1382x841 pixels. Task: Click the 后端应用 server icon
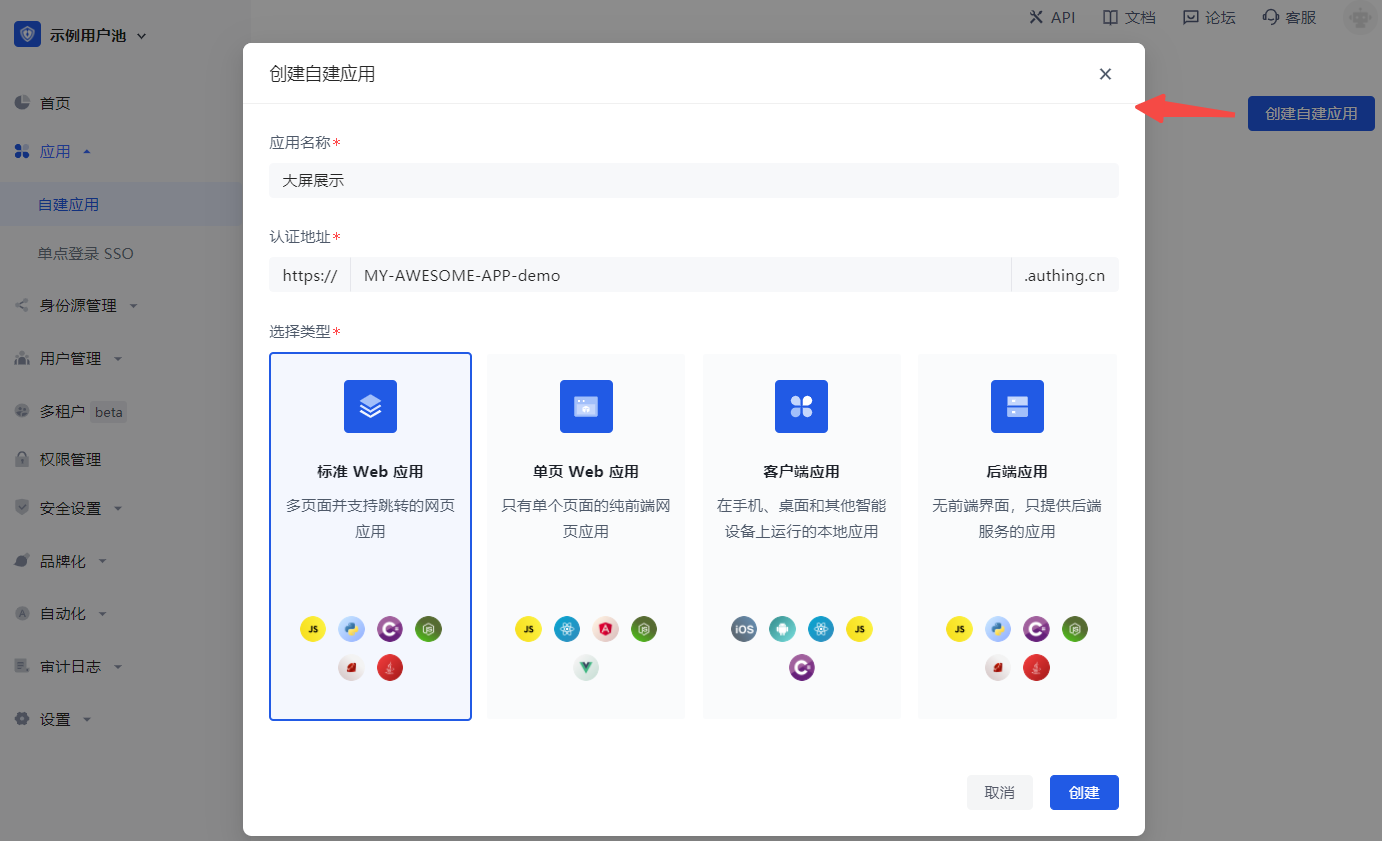(1017, 406)
